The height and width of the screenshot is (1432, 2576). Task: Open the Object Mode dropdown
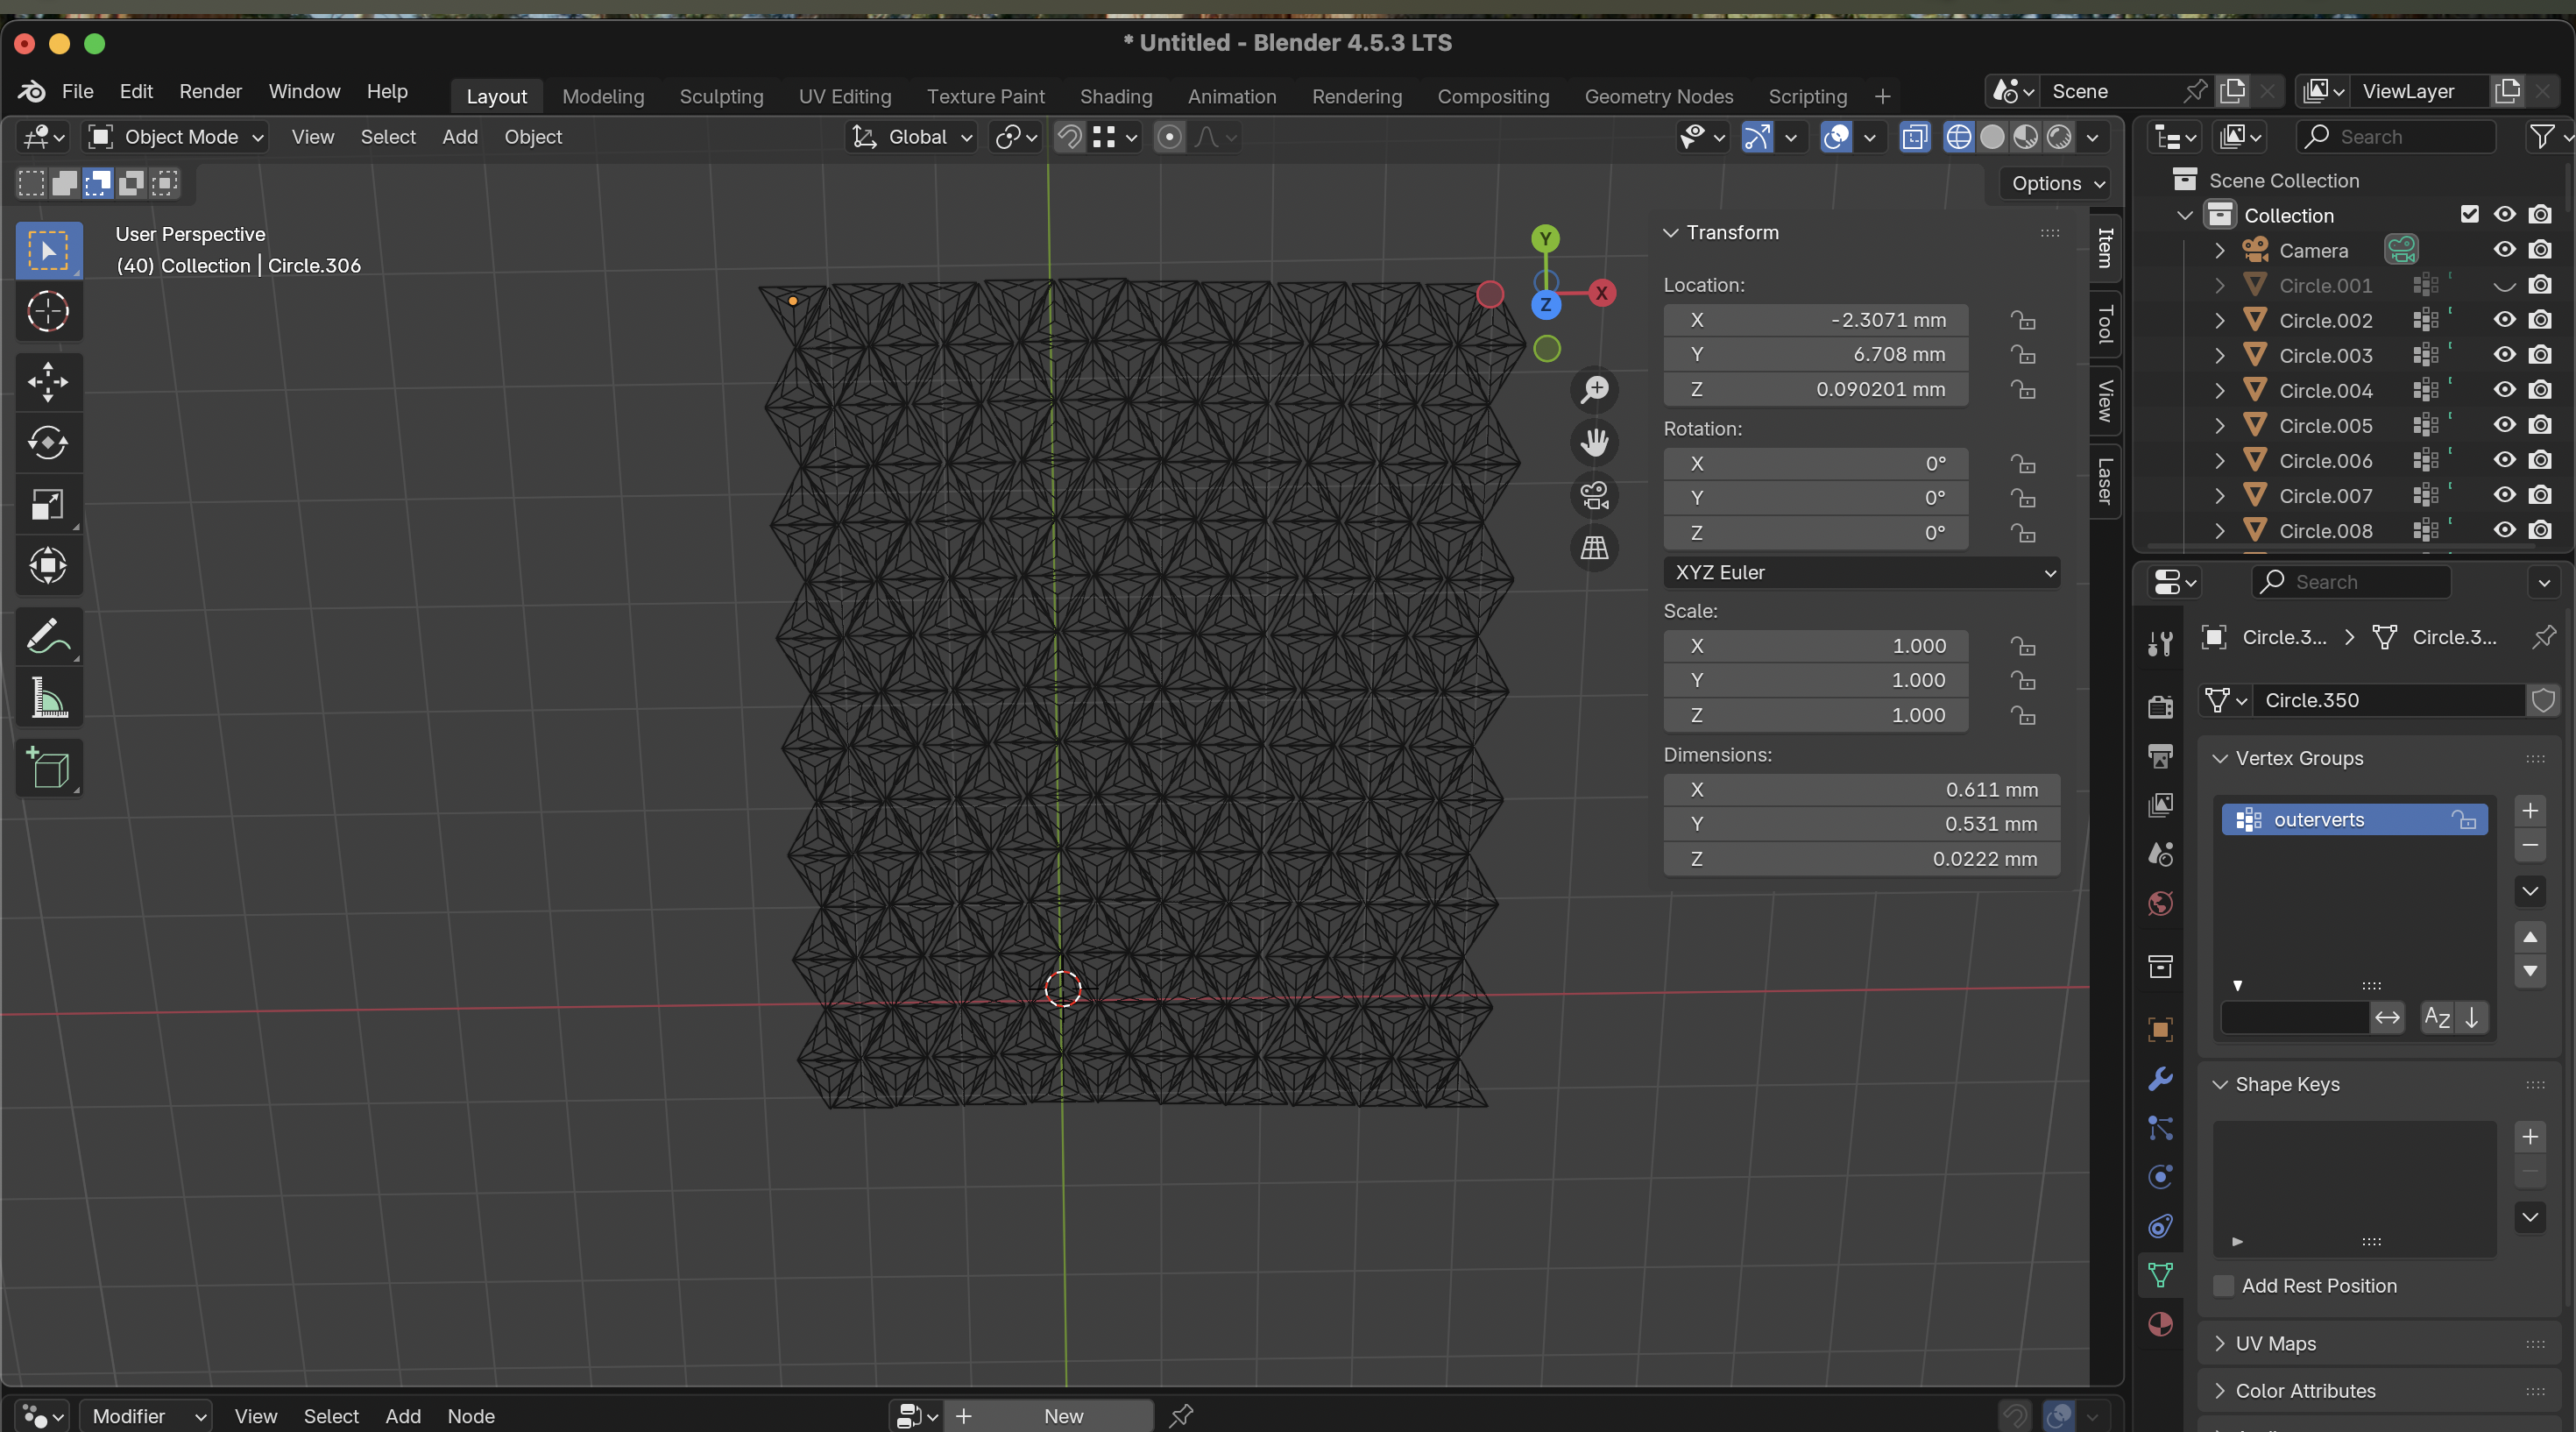pos(177,137)
